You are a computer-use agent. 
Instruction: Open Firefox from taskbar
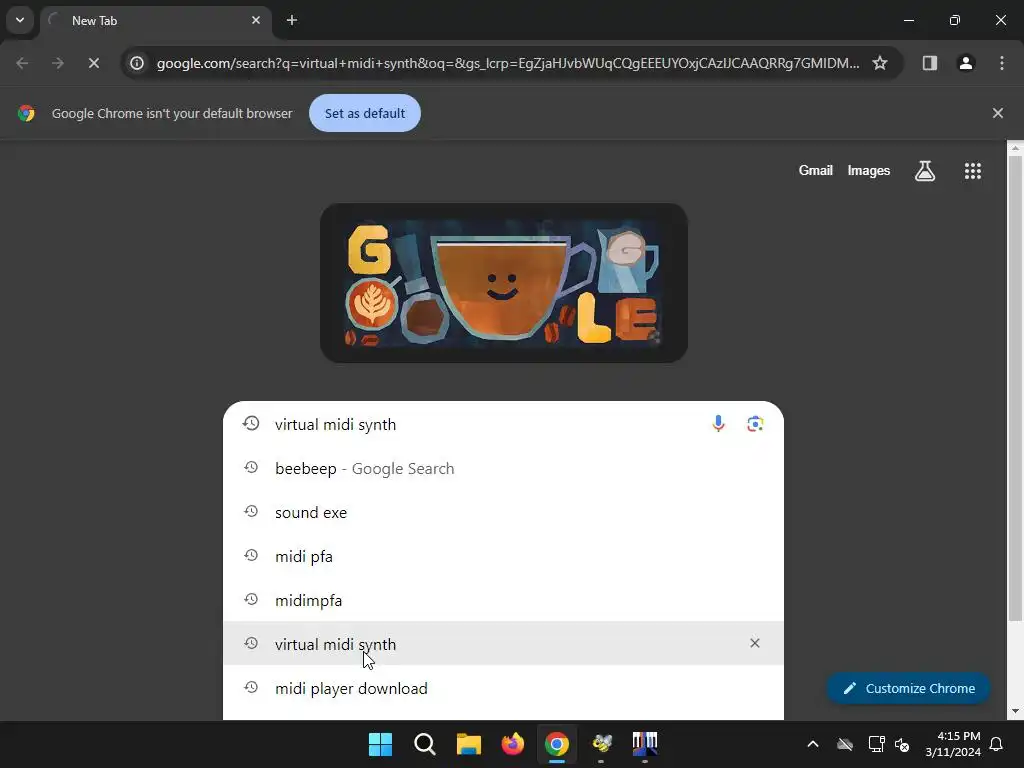pos(513,744)
